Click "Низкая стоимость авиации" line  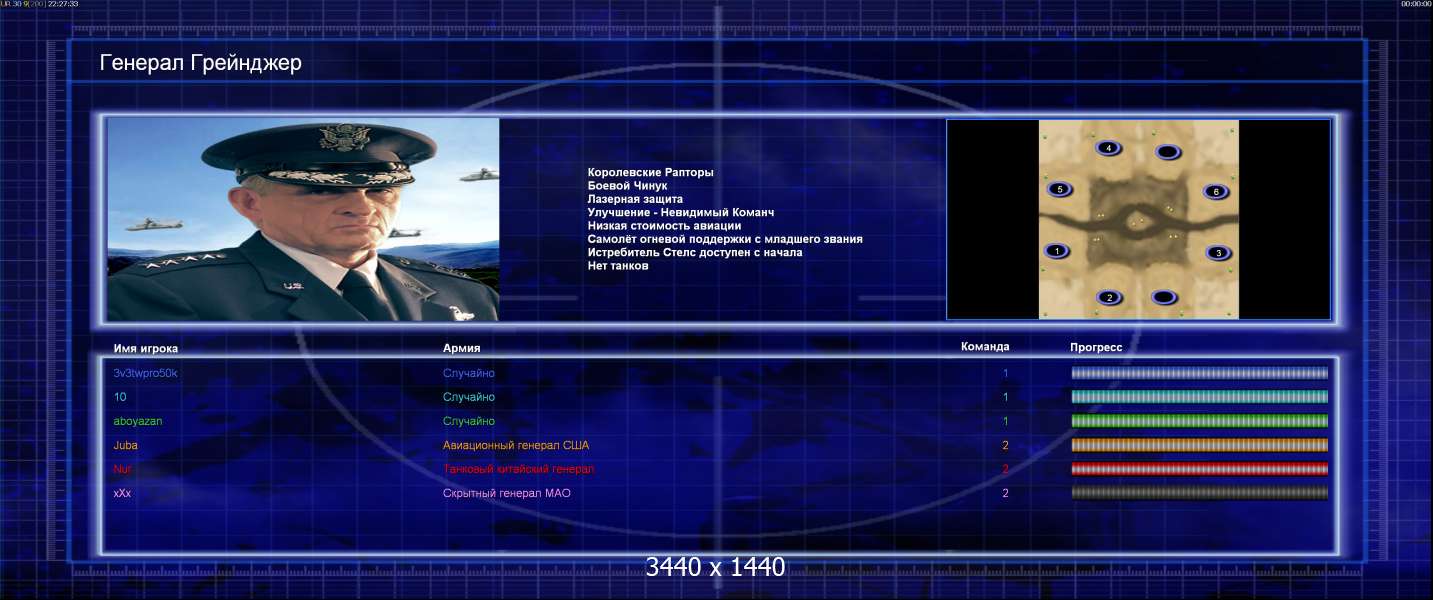[665, 226]
